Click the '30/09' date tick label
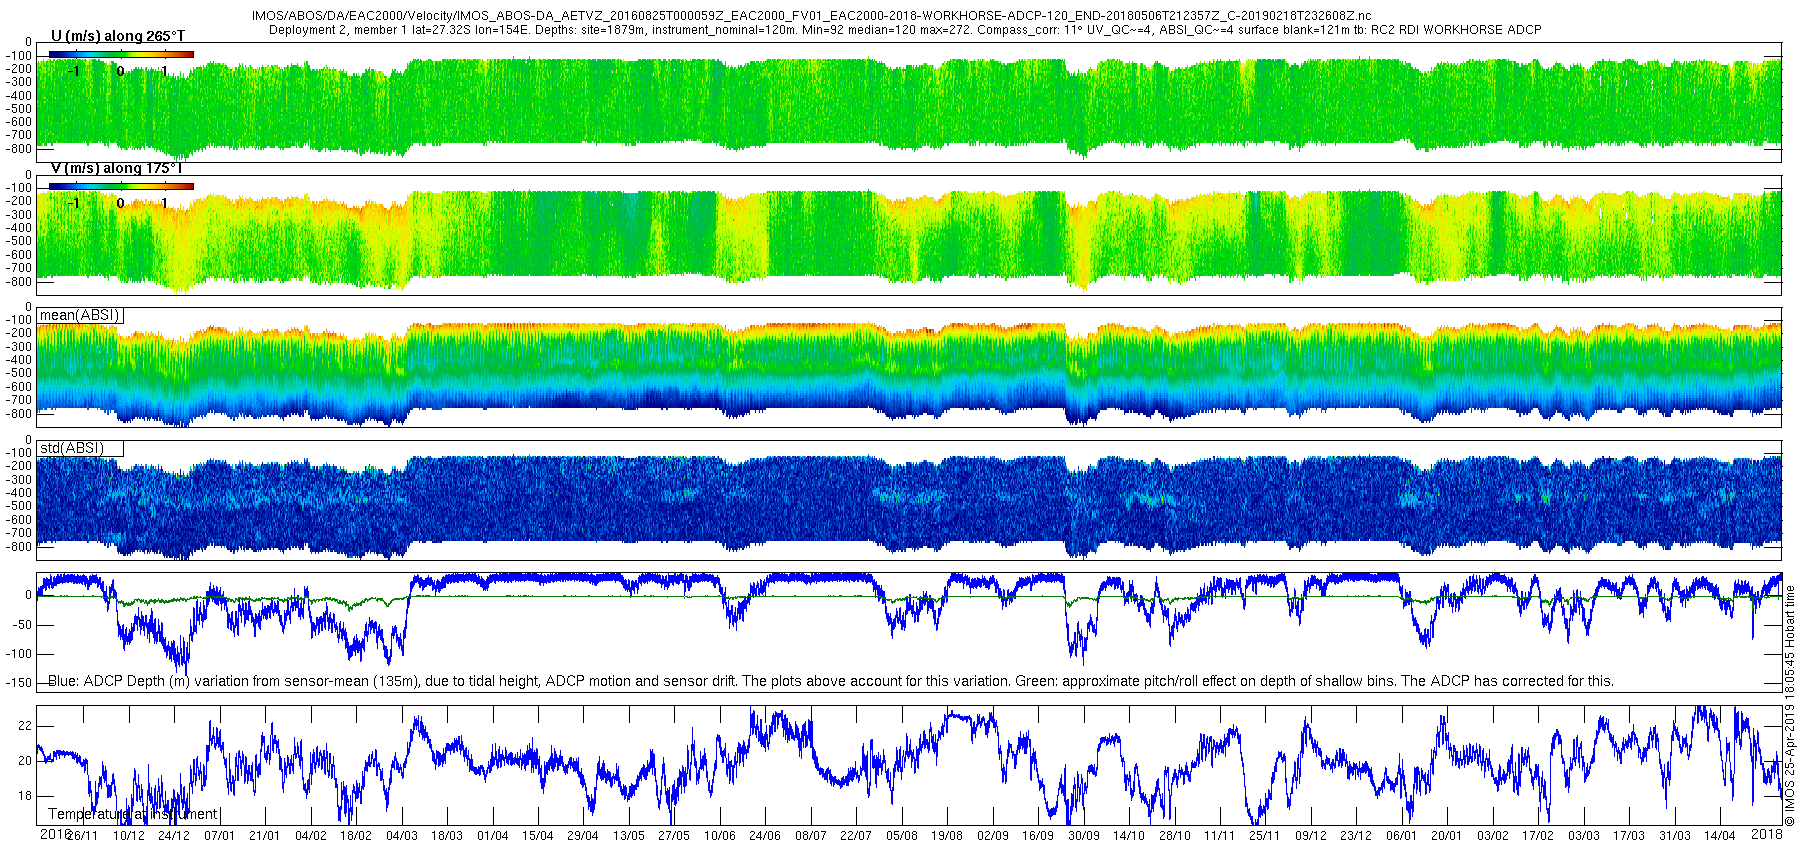The height and width of the screenshot is (850, 1800). tap(1084, 836)
